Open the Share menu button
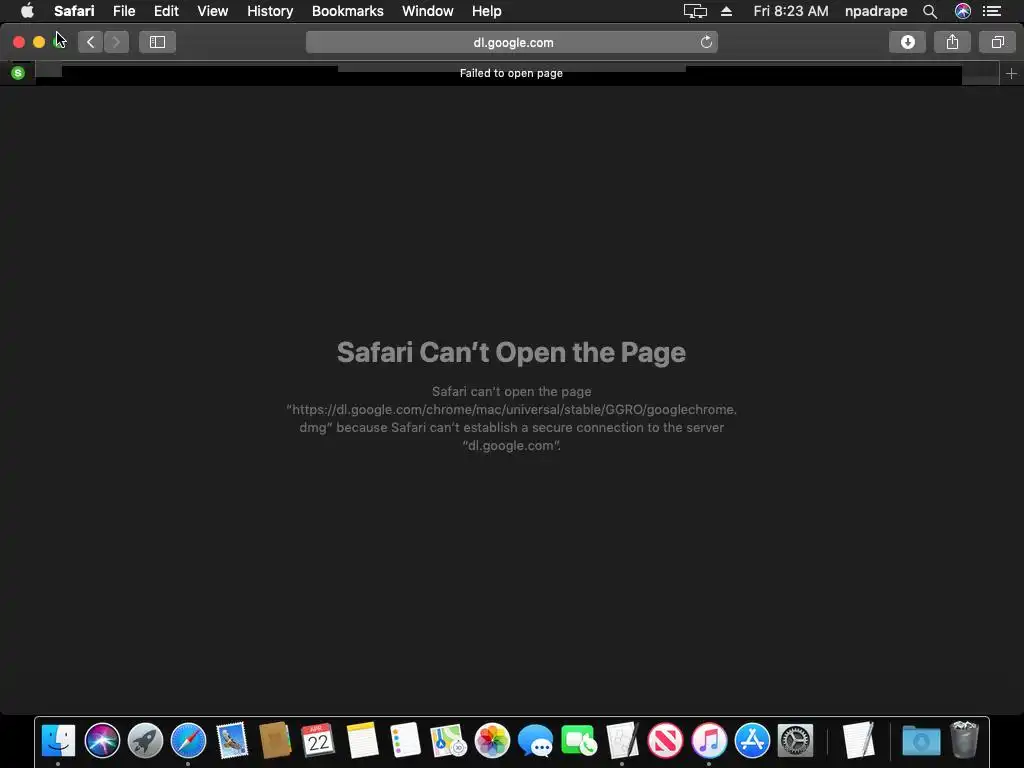Screen dimensions: 1024x768 coord(952,42)
